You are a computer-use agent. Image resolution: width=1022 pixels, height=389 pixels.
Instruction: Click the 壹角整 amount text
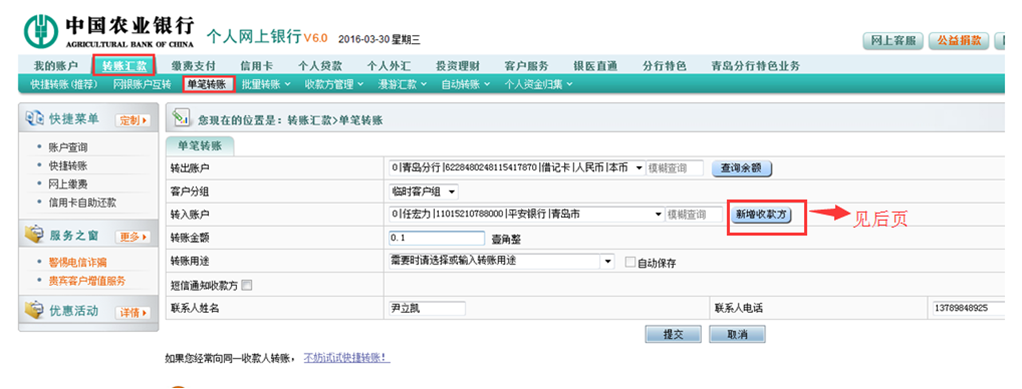click(x=505, y=240)
